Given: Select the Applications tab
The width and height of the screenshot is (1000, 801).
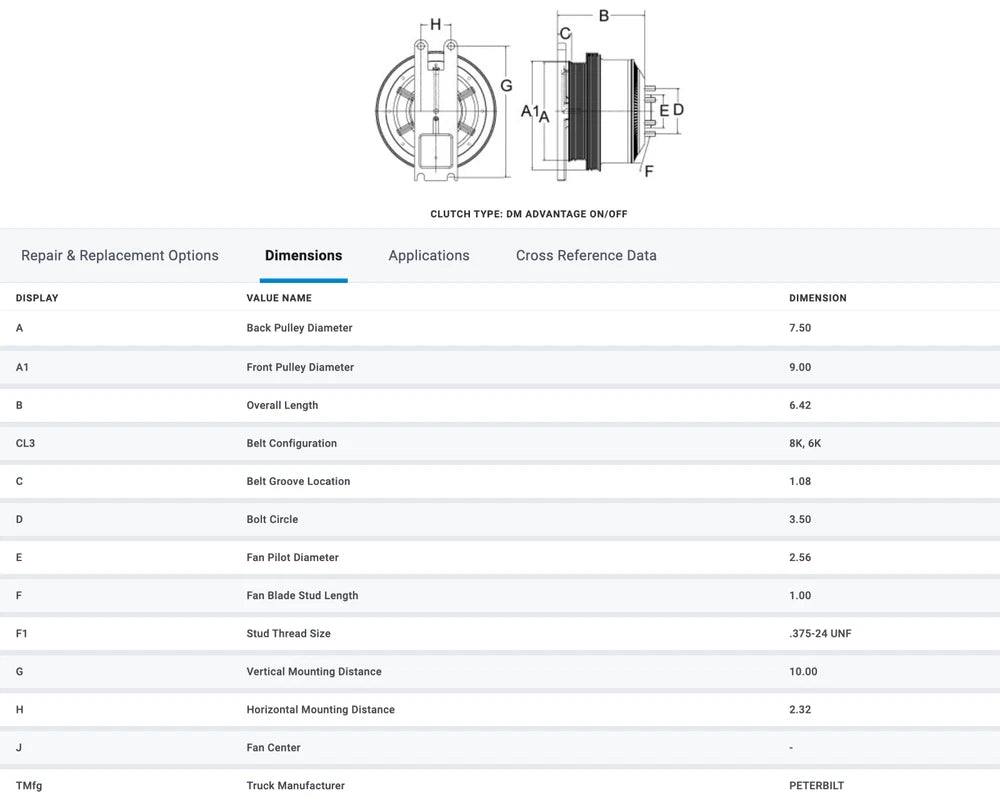Looking at the screenshot, I should pyautogui.click(x=429, y=256).
